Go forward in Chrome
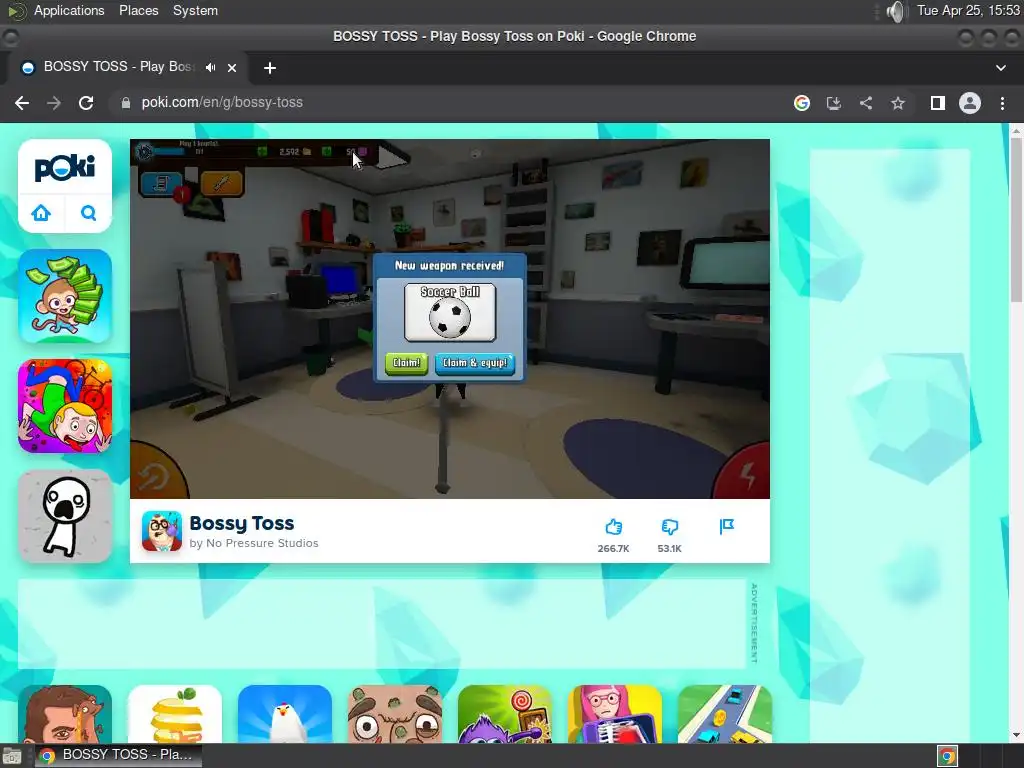The width and height of the screenshot is (1024, 768). coord(54,103)
